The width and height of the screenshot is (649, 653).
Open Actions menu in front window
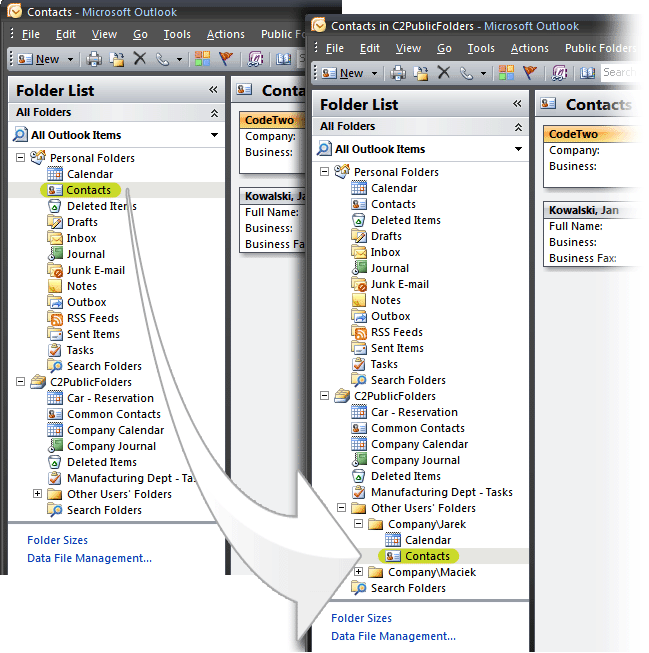(529, 48)
